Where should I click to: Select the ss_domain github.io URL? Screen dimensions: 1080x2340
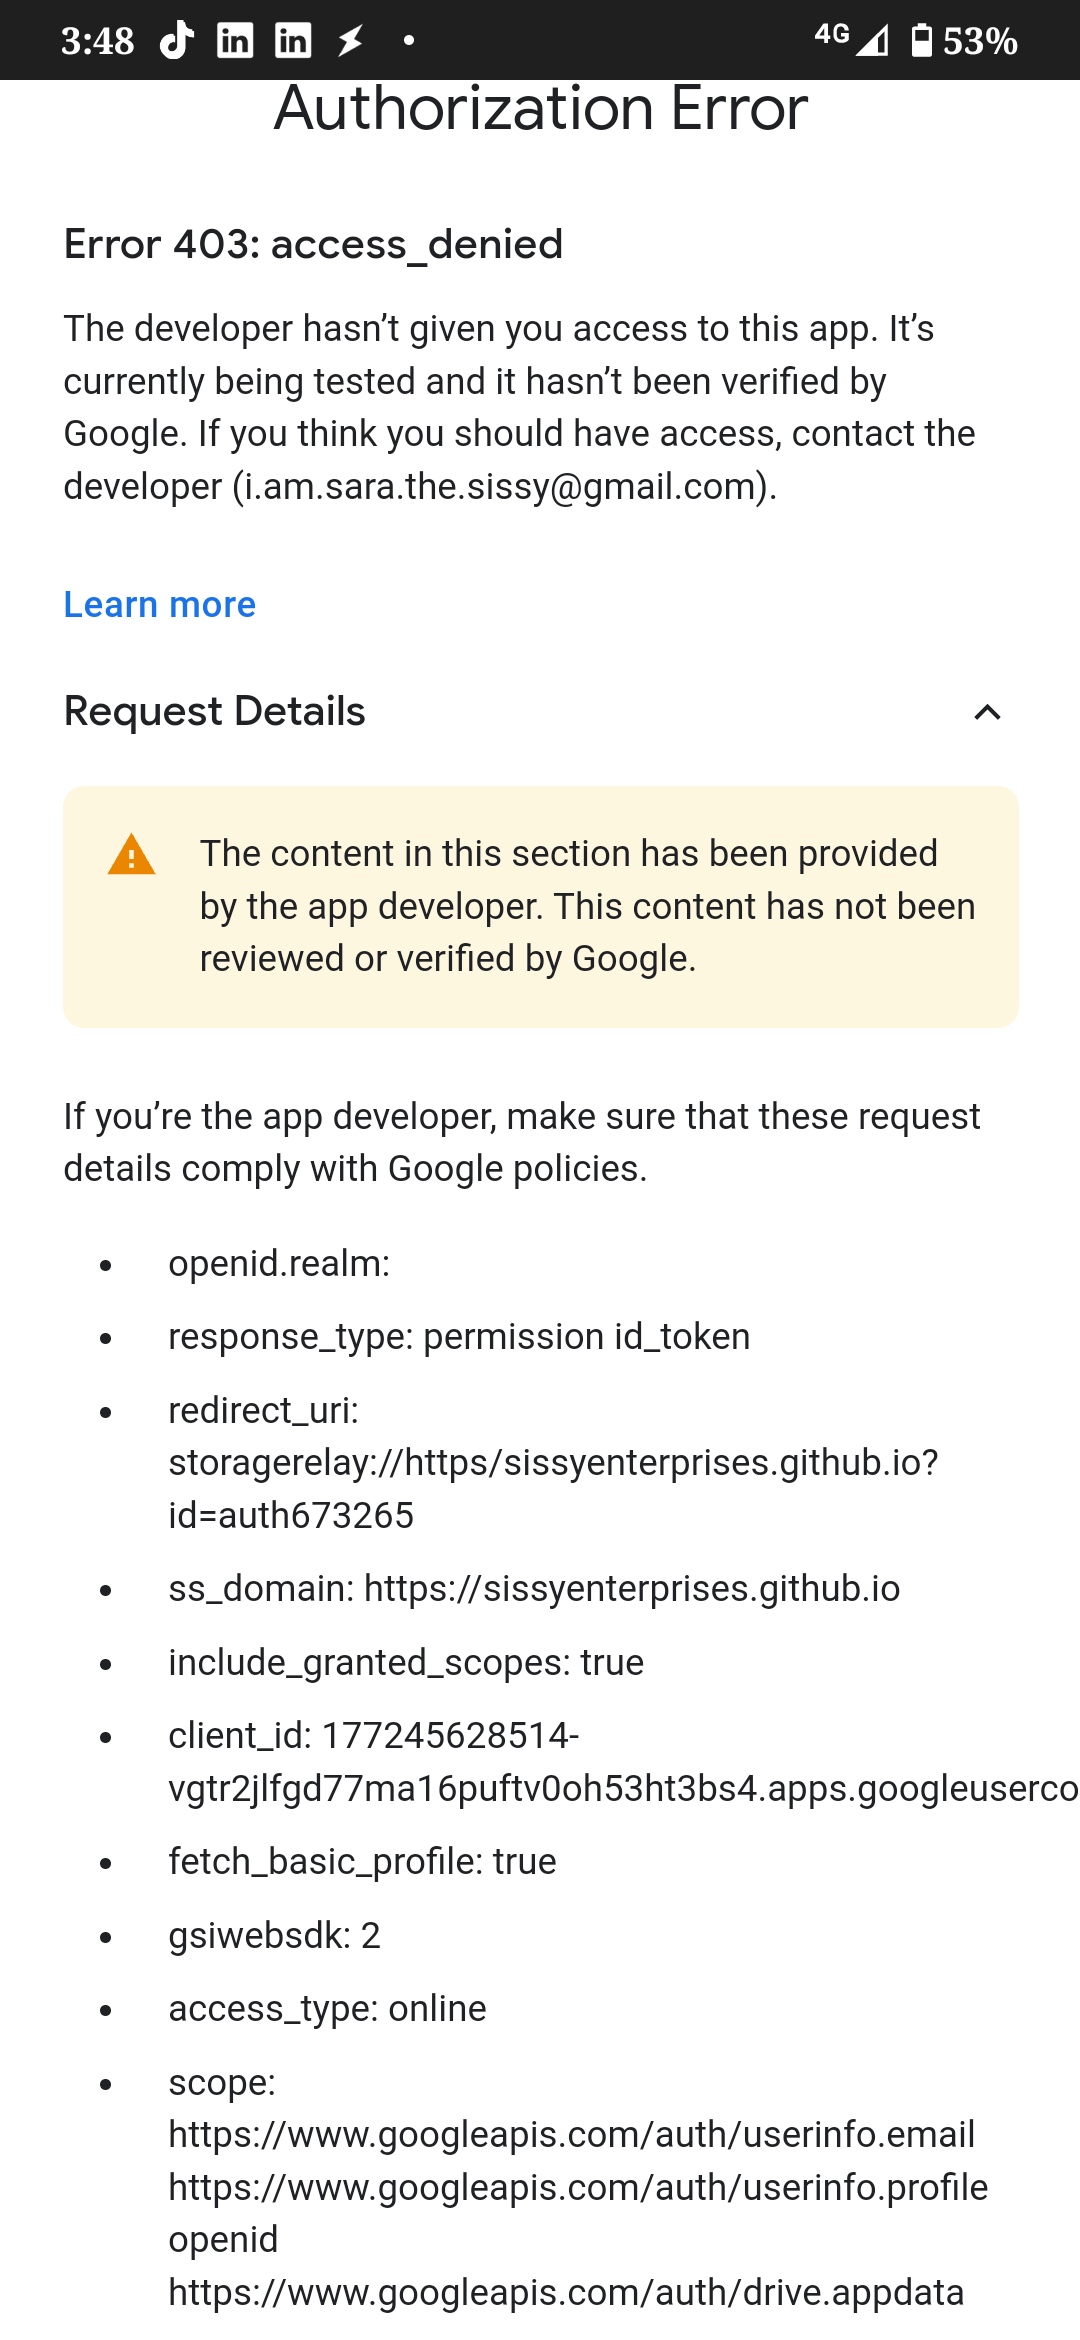(x=632, y=1588)
